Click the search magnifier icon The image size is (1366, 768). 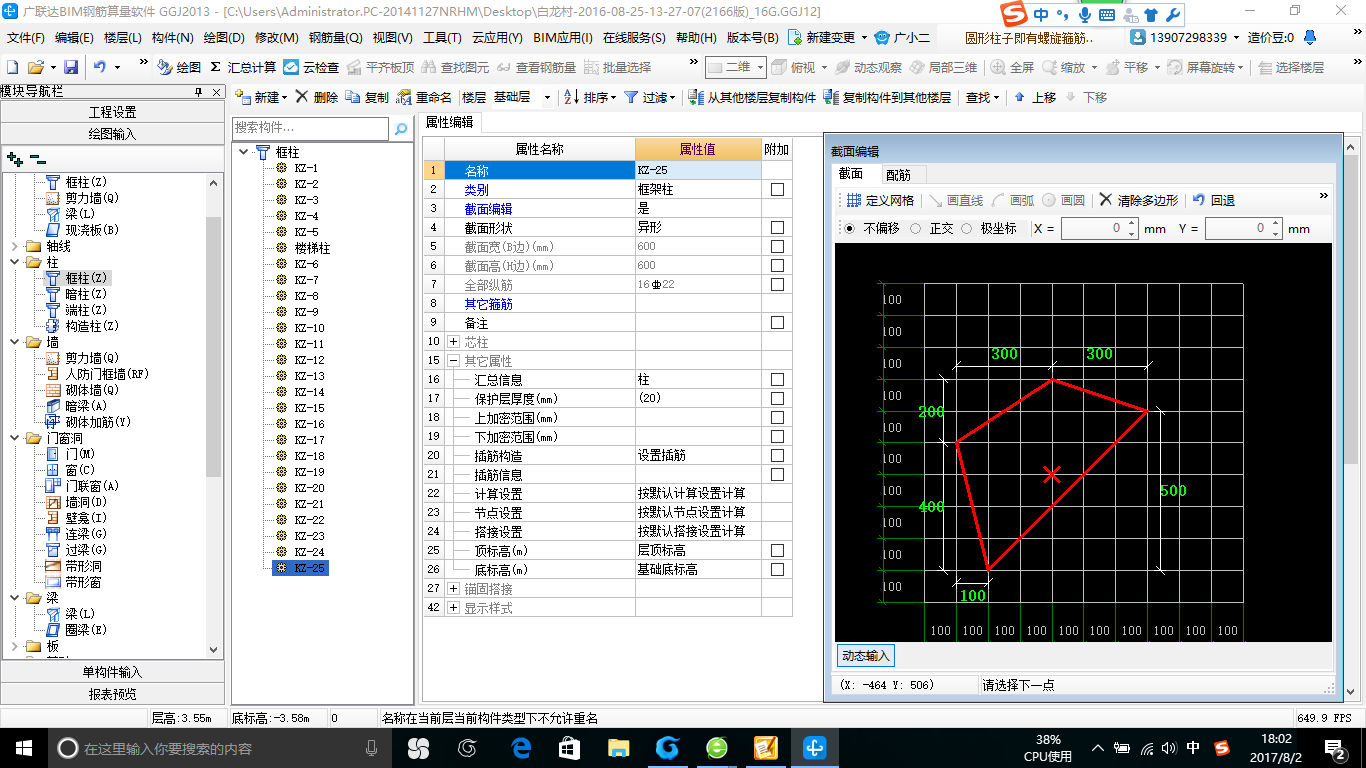tap(400, 129)
